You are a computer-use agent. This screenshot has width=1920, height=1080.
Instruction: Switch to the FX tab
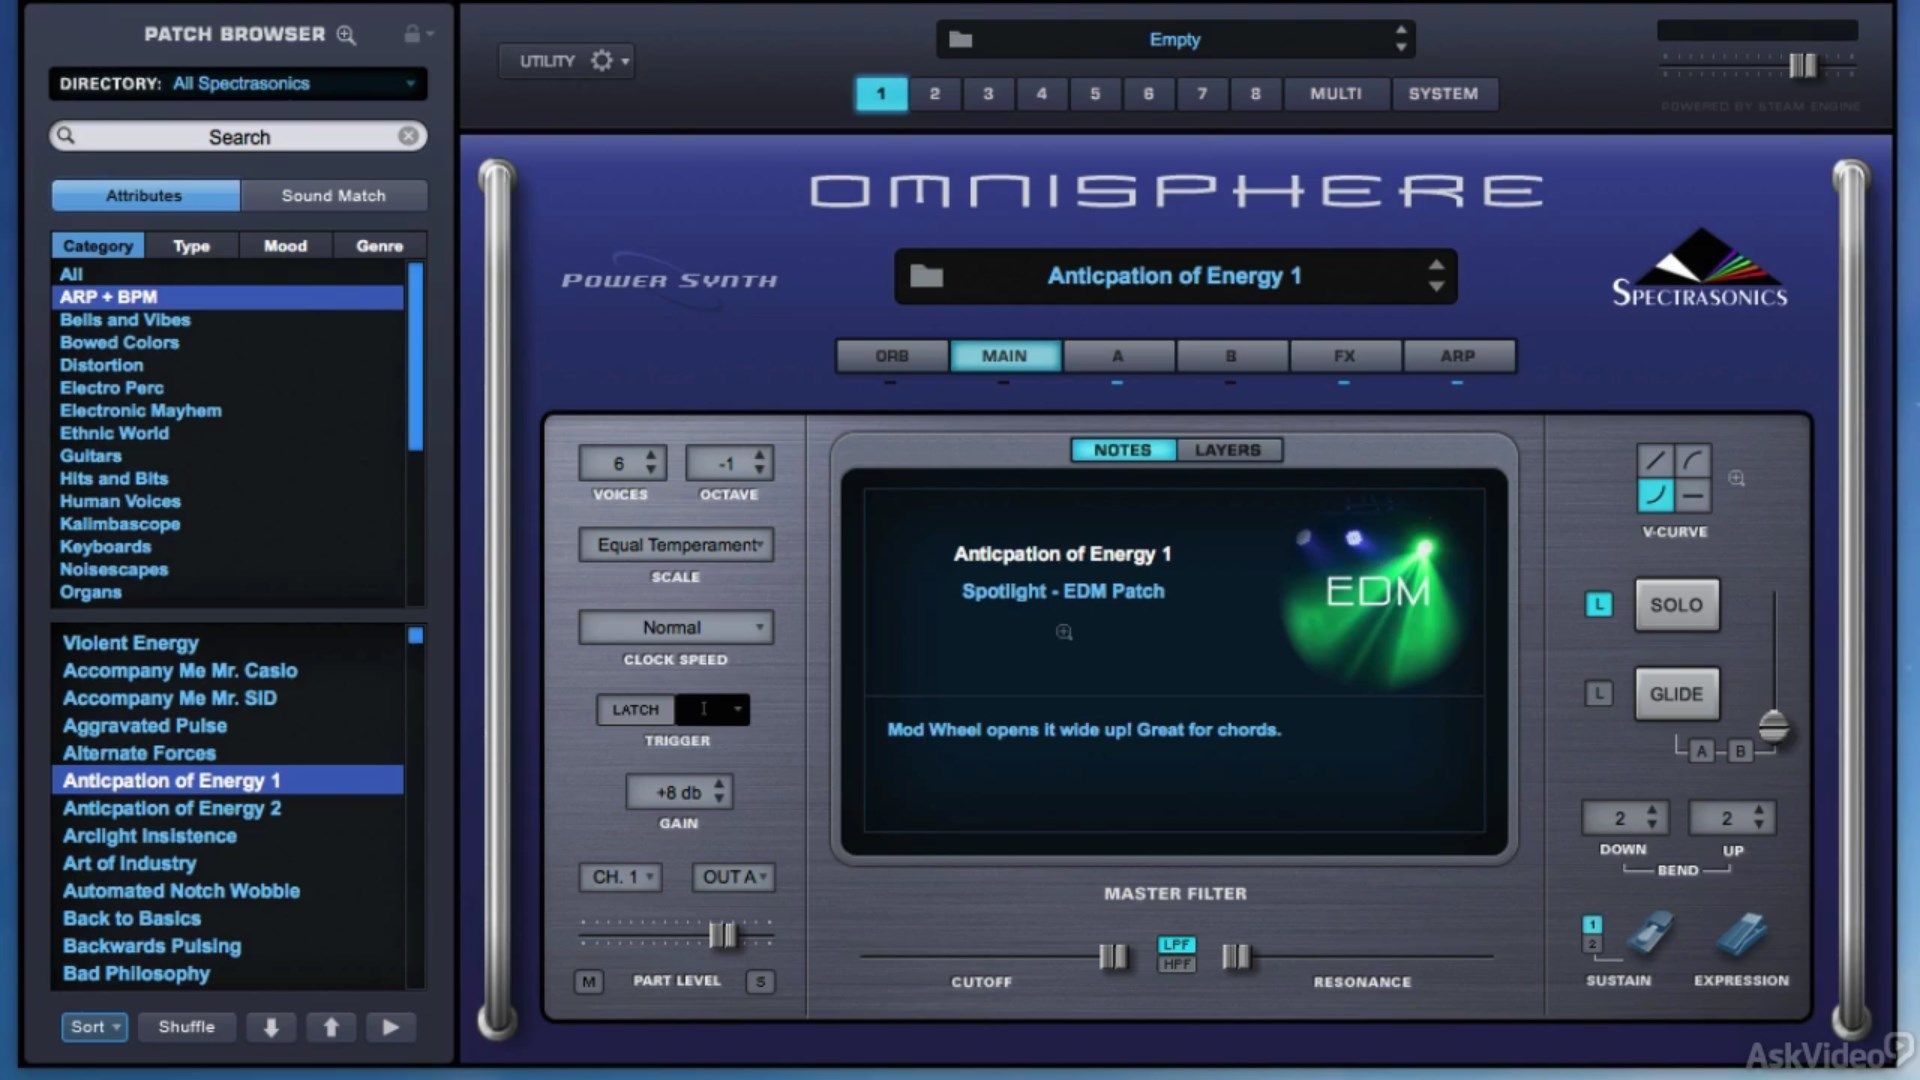coord(1345,356)
